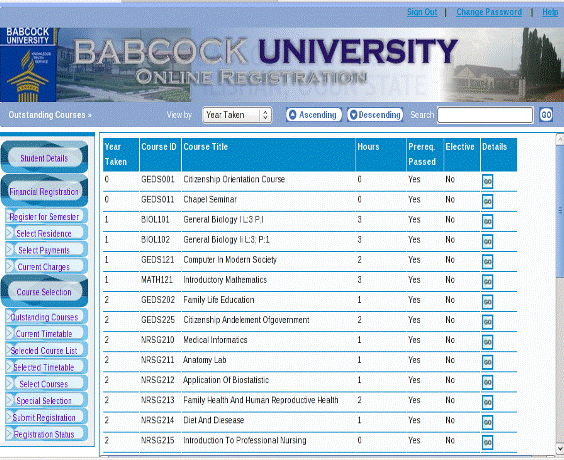Image resolution: width=564 pixels, height=460 pixels.
Task: Click the Year Taken column header
Action: click(x=121, y=154)
